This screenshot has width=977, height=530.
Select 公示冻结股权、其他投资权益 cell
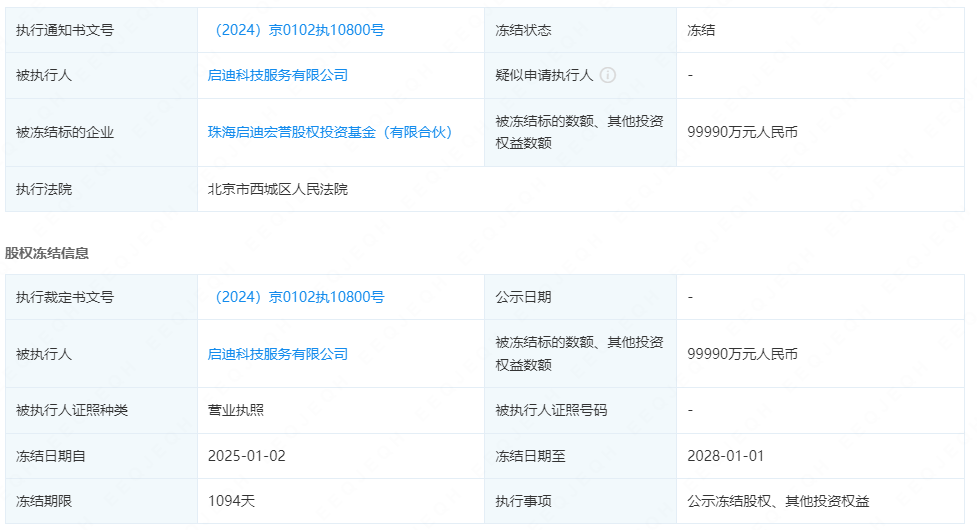tap(778, 501)
